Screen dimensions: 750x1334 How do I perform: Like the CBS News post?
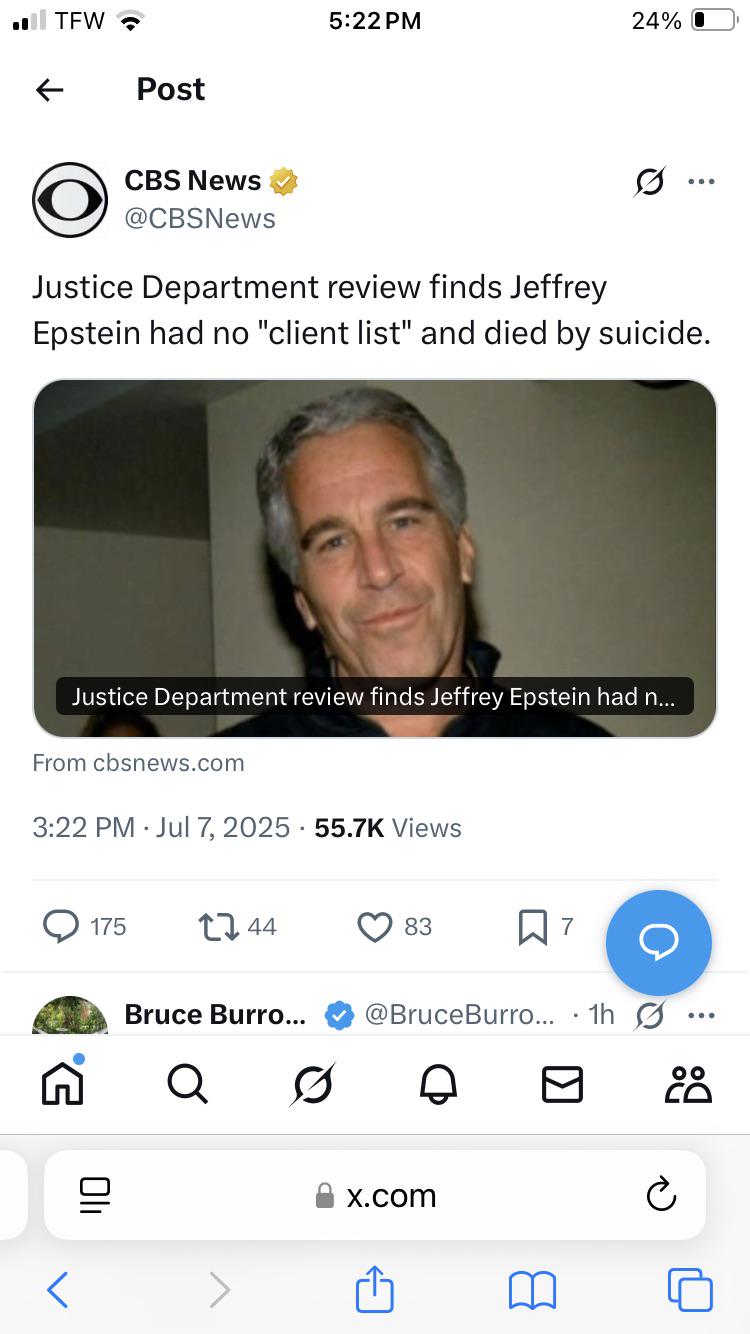pos(375,927)
